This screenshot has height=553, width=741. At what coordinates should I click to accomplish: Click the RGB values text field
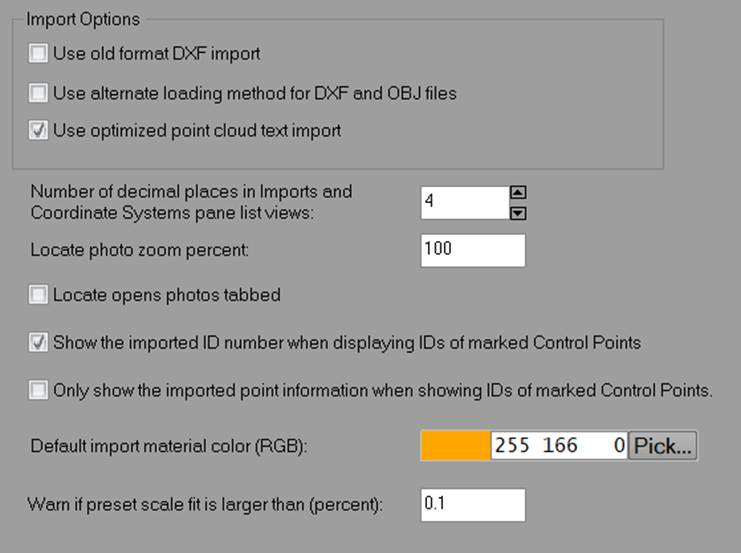coord(558,446)
